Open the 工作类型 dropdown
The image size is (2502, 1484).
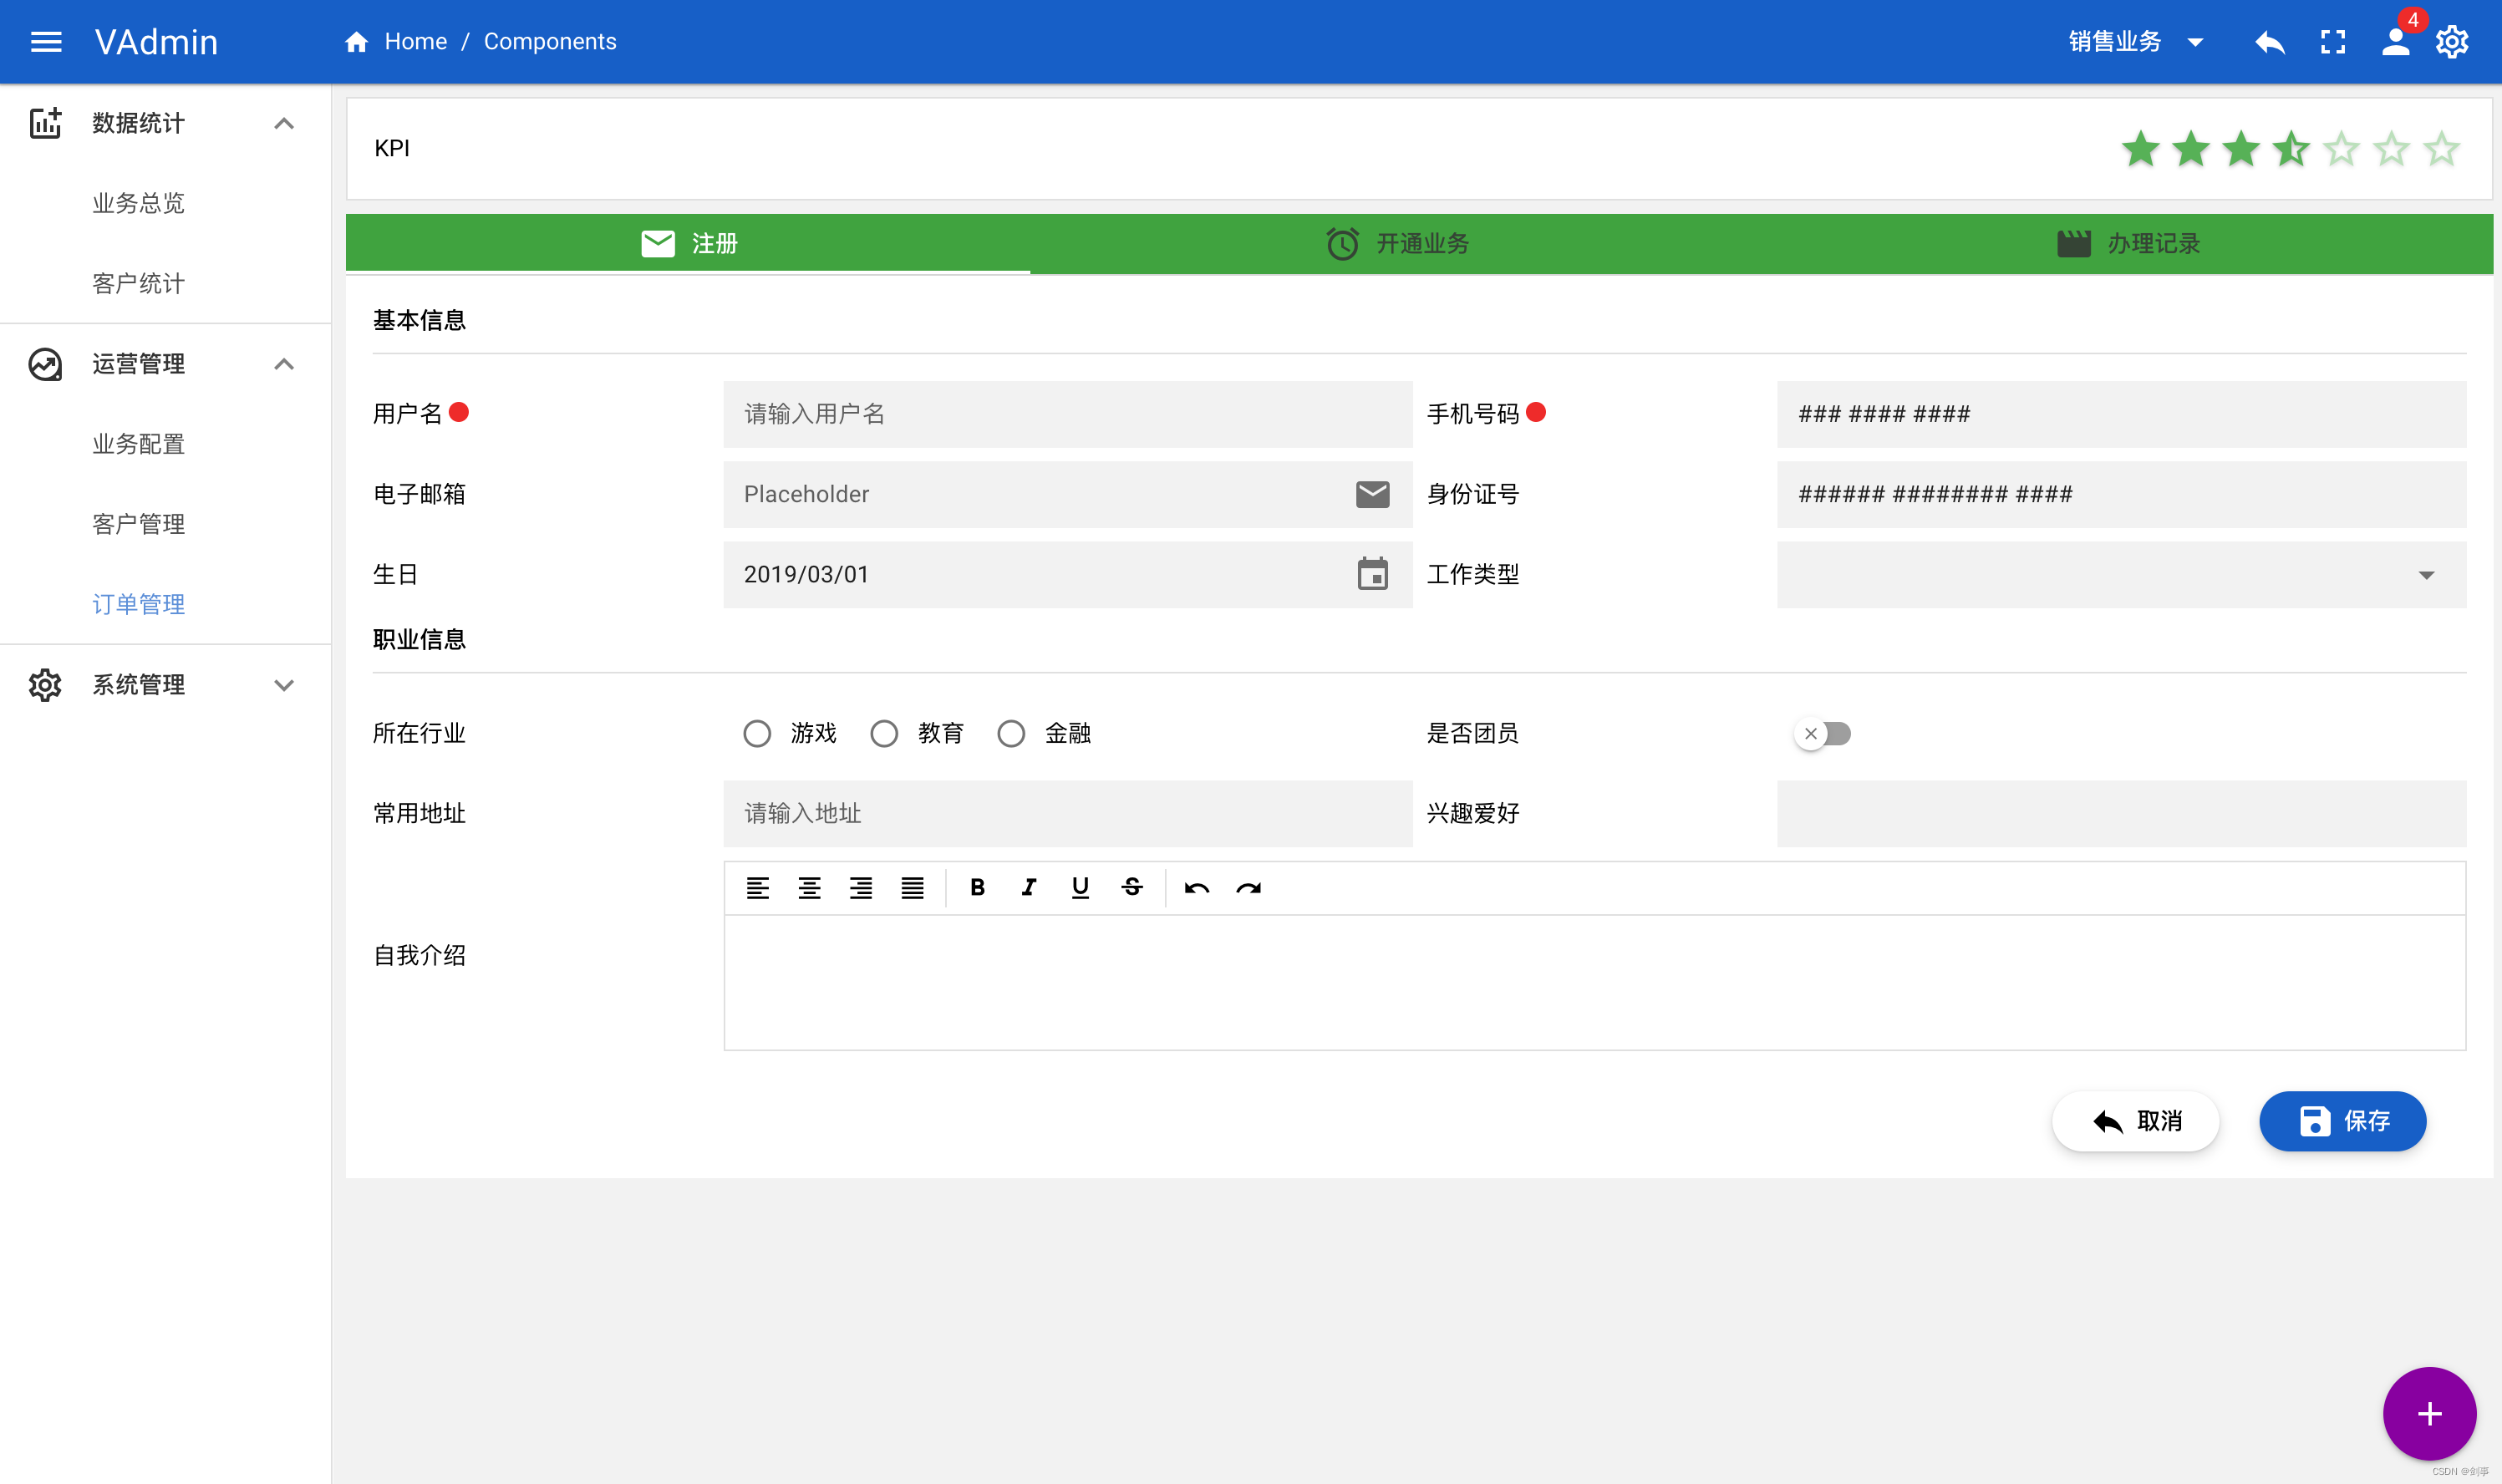(x=2120, y=574)
